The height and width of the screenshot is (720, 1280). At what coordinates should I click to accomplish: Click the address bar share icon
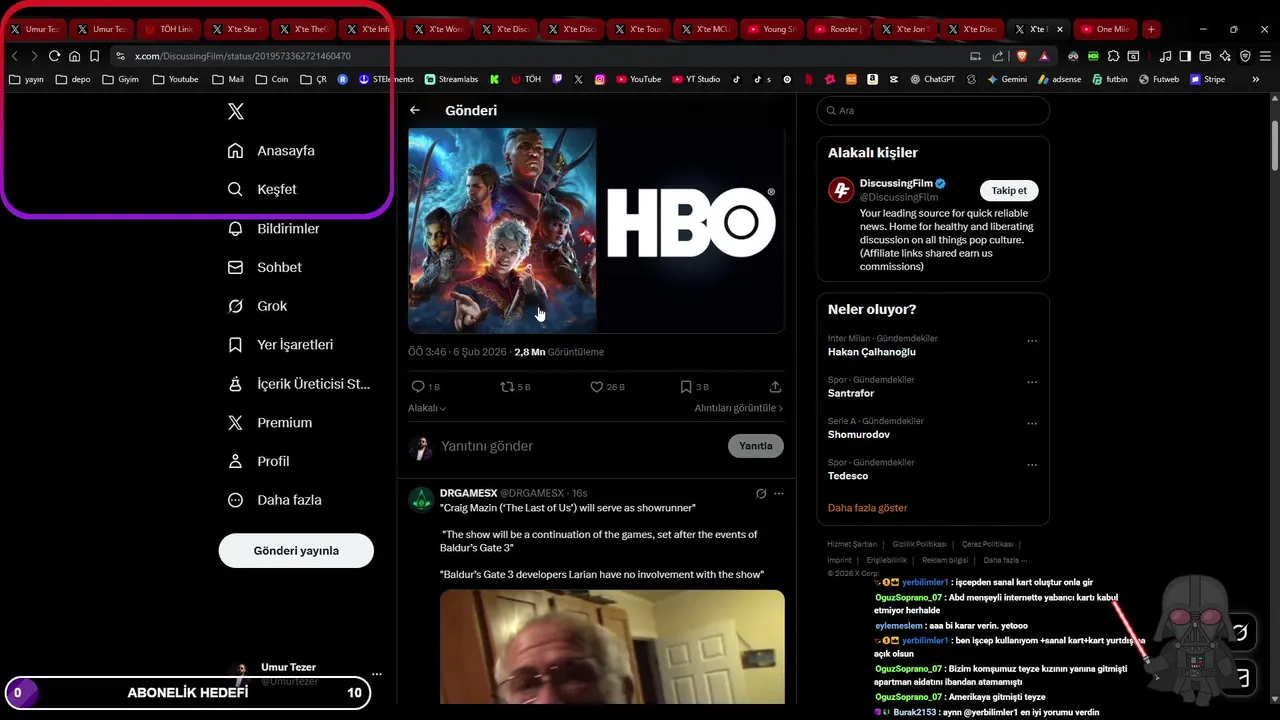998,56
